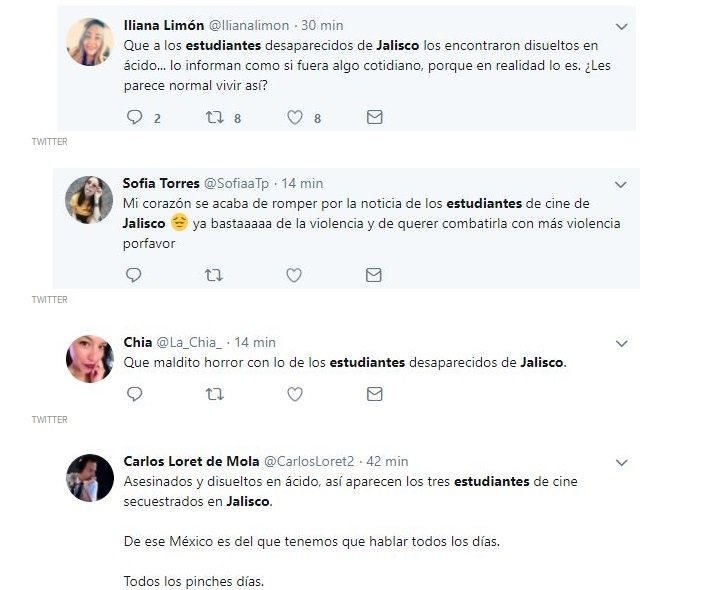
Task: Visit the @SofiaaTp handle link
Action: pos(236,183)
